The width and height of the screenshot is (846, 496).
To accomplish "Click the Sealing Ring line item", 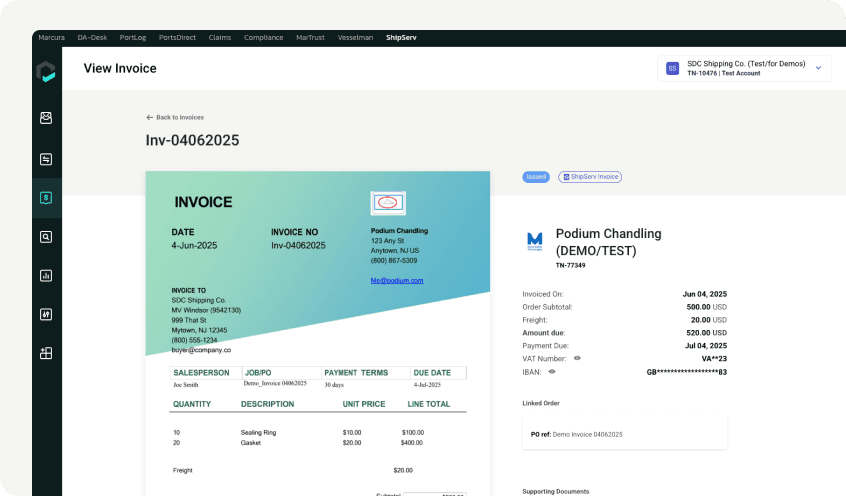I will 258,433.
